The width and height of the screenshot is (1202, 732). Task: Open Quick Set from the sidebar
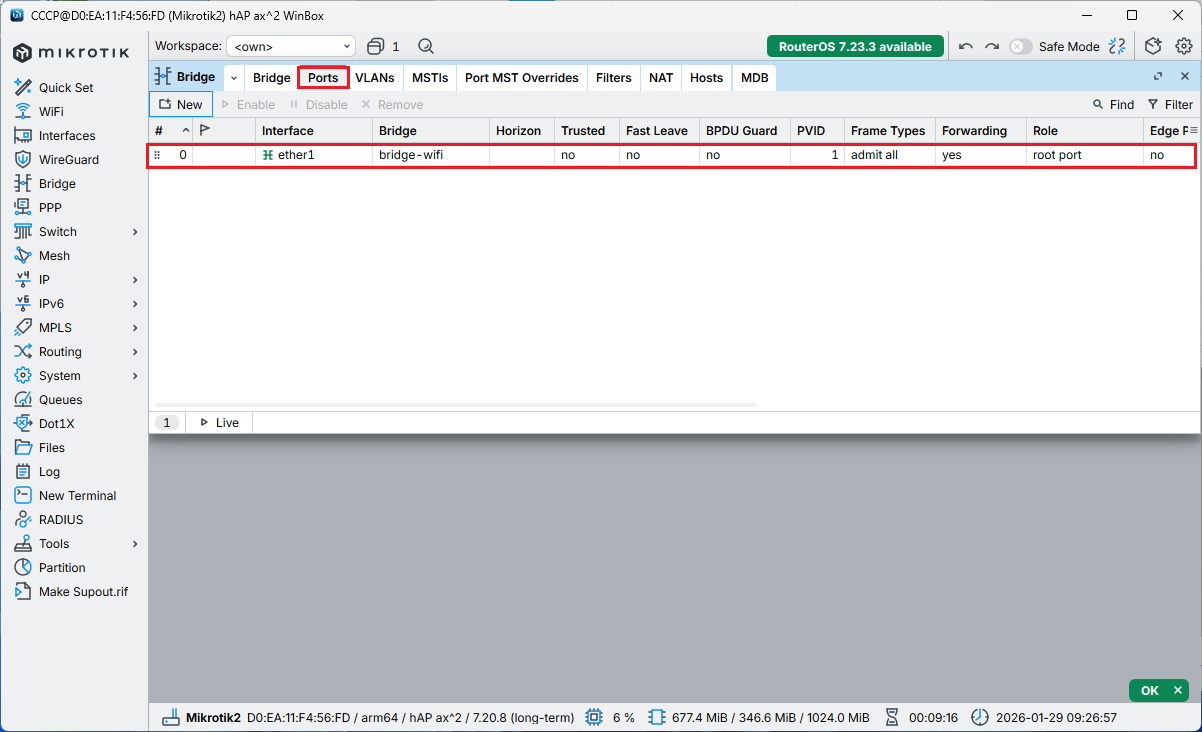(66, 87)
